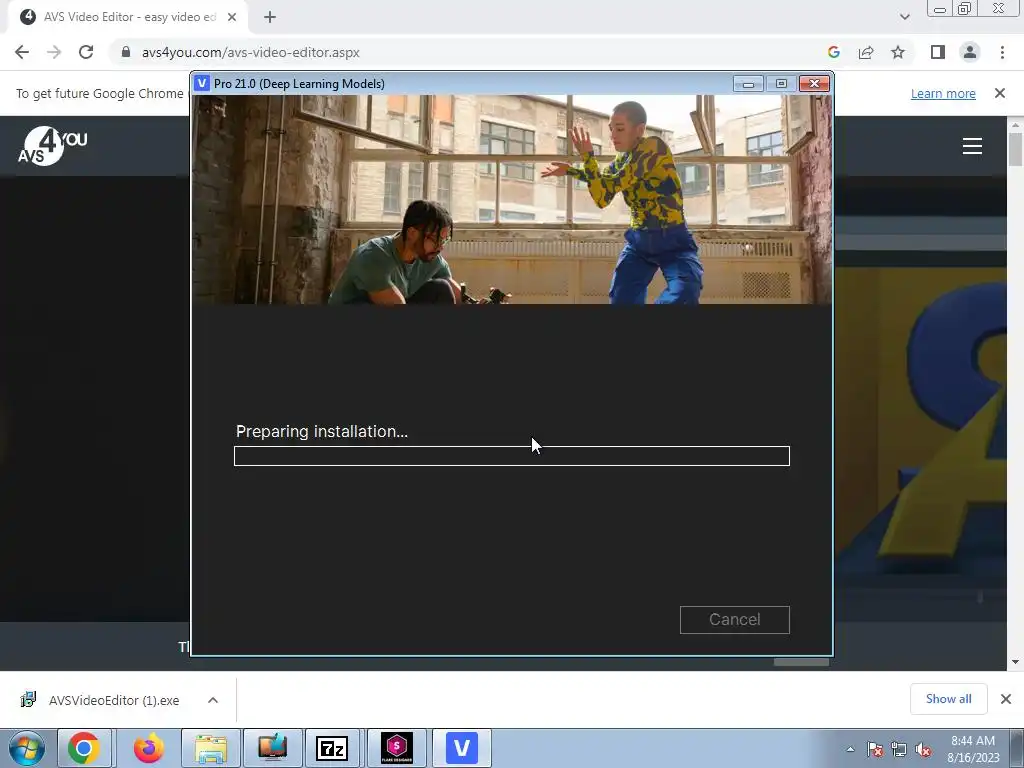Click the Google icon in address bar
The height and width of the screenshot is (768, 1024).
pos(833,52)
